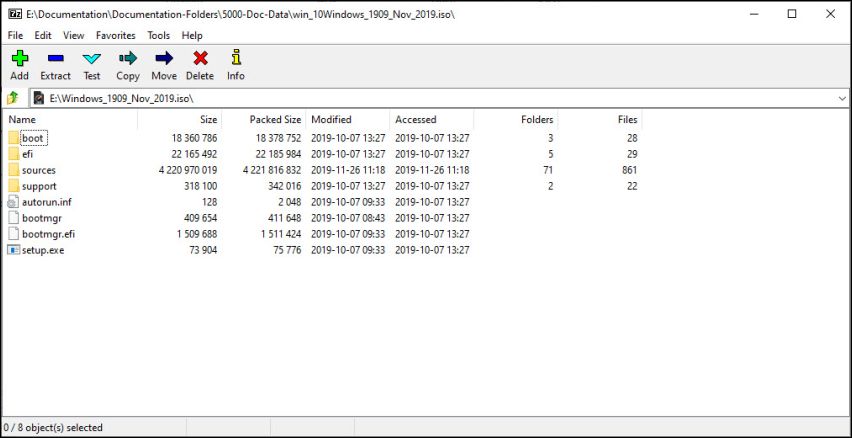Open the Info toolbar icon
This screenshot has width=852, height=438.
click(236, 58)
